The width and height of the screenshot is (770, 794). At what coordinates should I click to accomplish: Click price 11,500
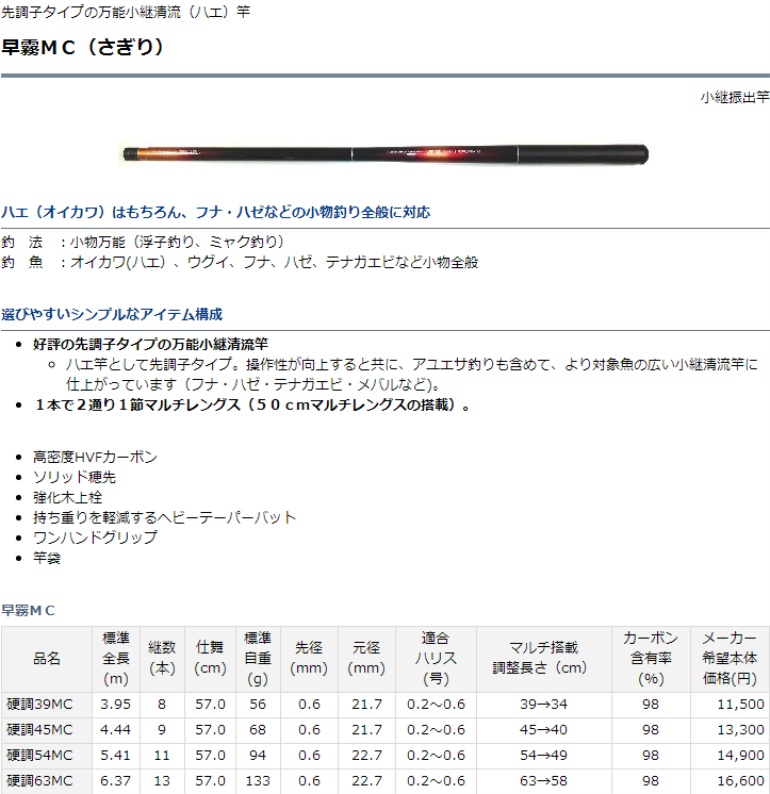click(741, 704)
